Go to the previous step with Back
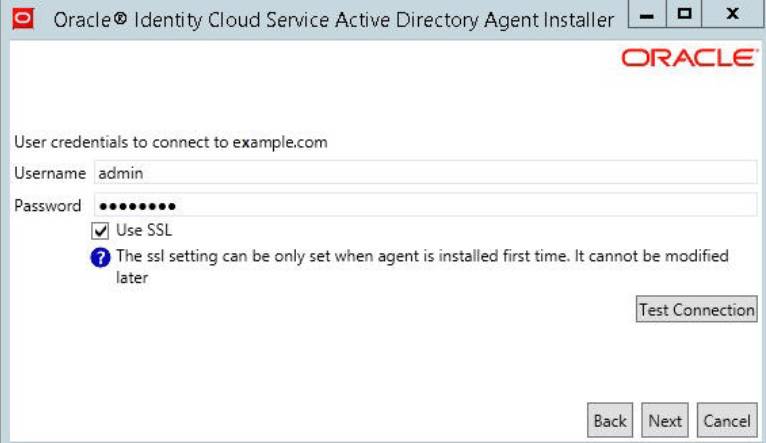This screenshot has height=443, width=766. point(610,421)
